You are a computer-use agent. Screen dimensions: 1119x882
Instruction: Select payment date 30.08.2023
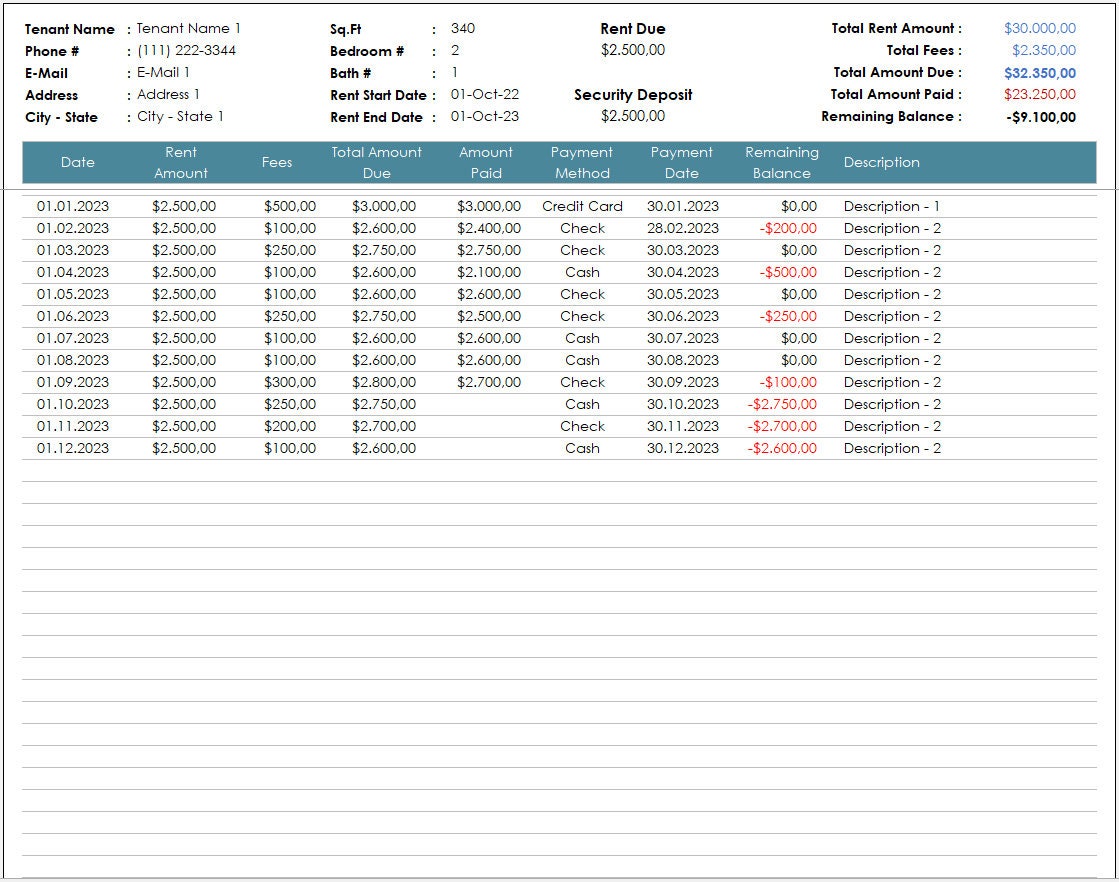click(683, 360)
